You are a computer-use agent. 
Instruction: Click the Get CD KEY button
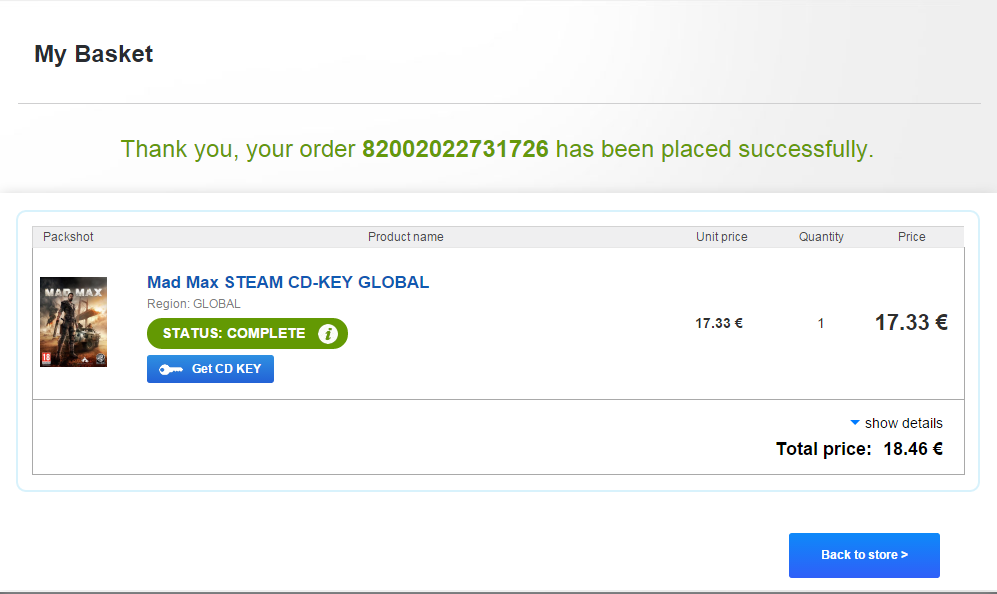coord(210,369)
